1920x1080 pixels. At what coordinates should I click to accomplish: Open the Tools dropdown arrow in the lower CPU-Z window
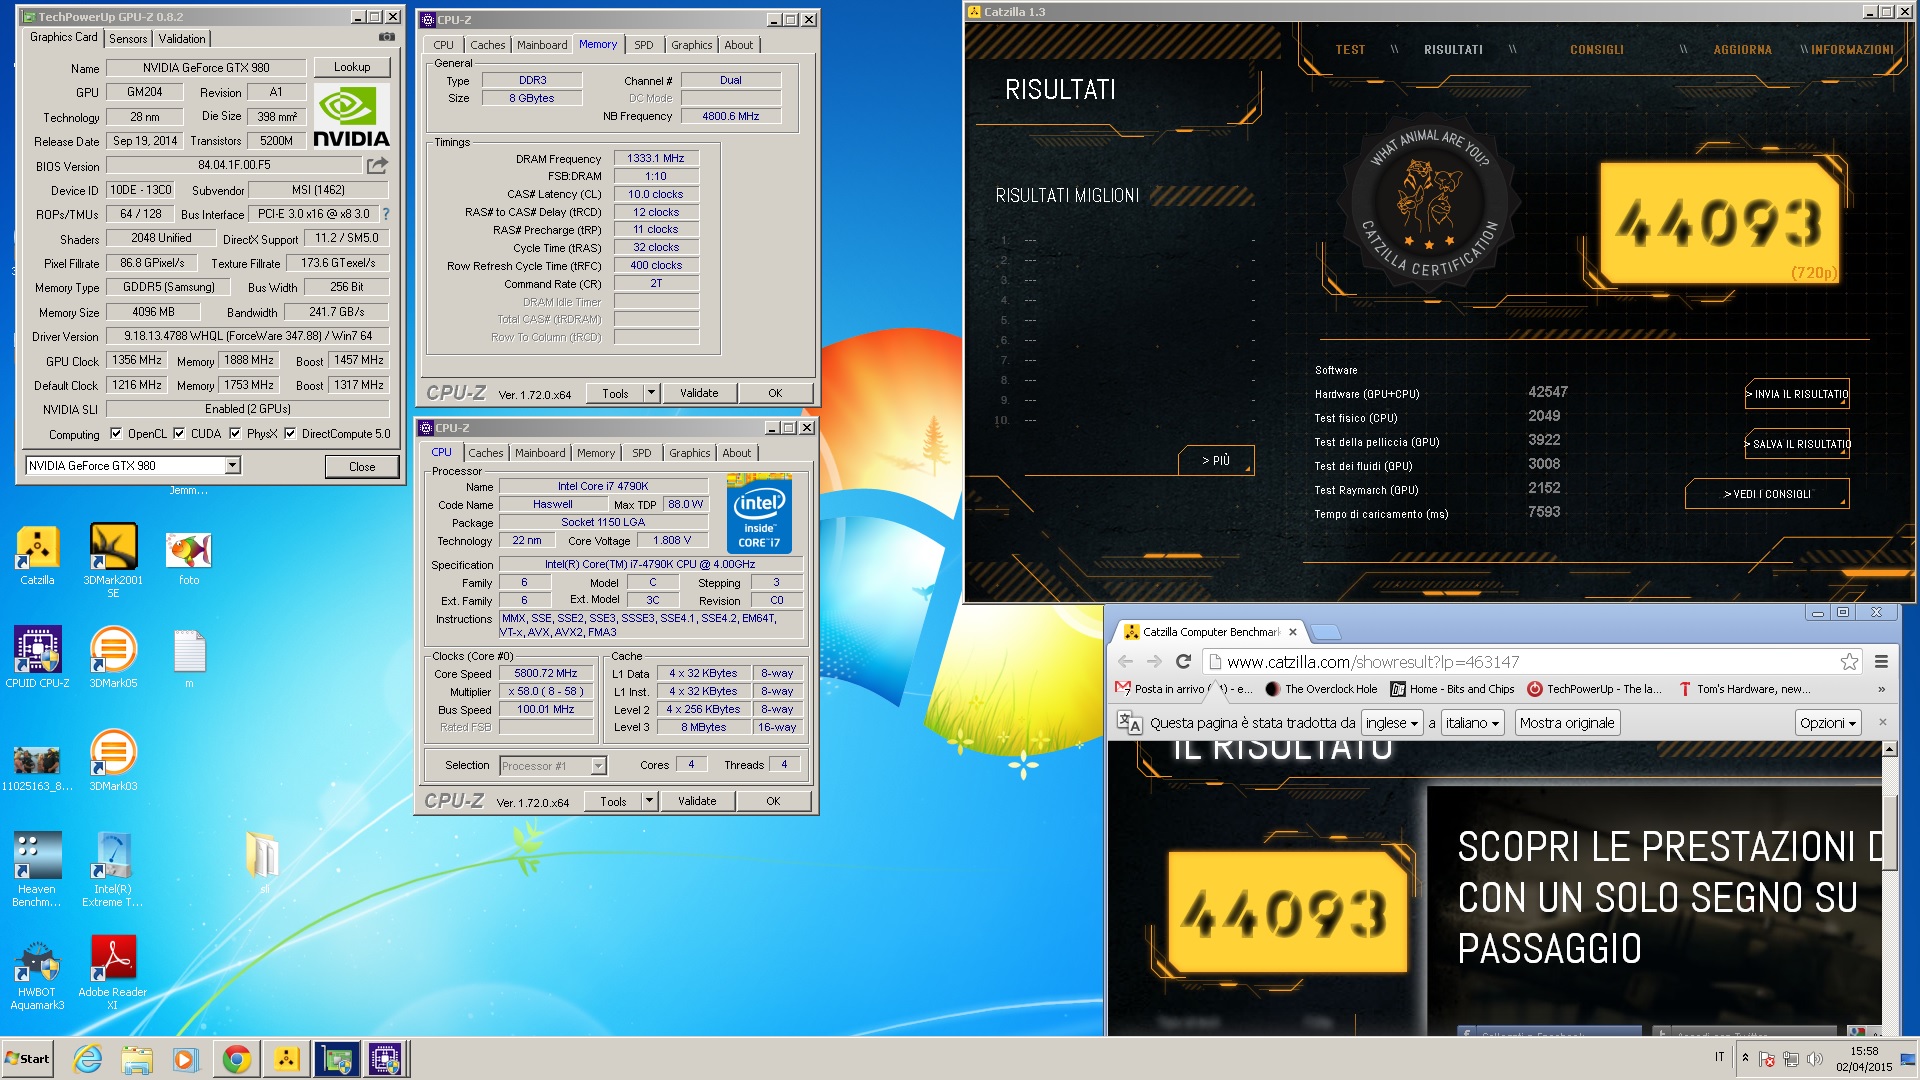click(649, 801)
